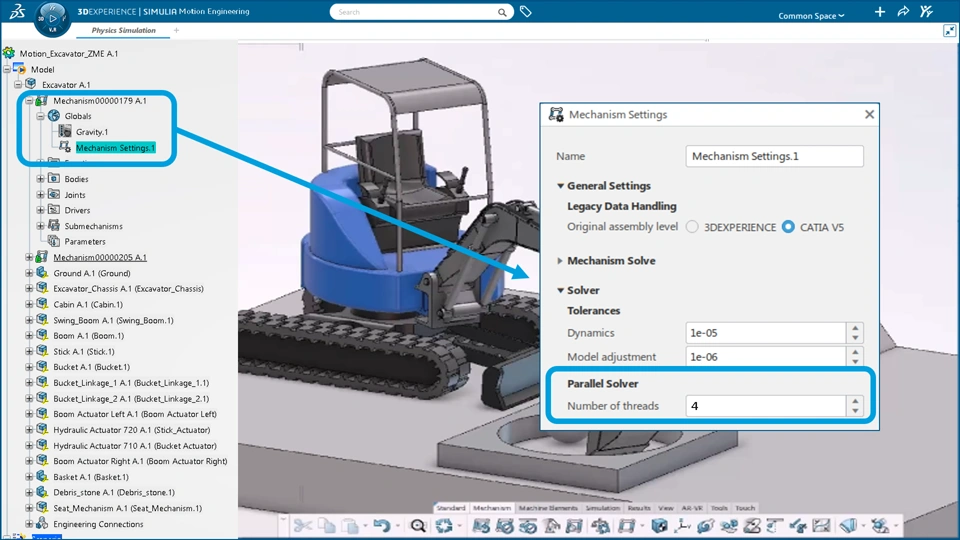Increase the Dynamics tolerance value
The width and height of the screenshot is (960, 540).
click(x=855, y=328)
